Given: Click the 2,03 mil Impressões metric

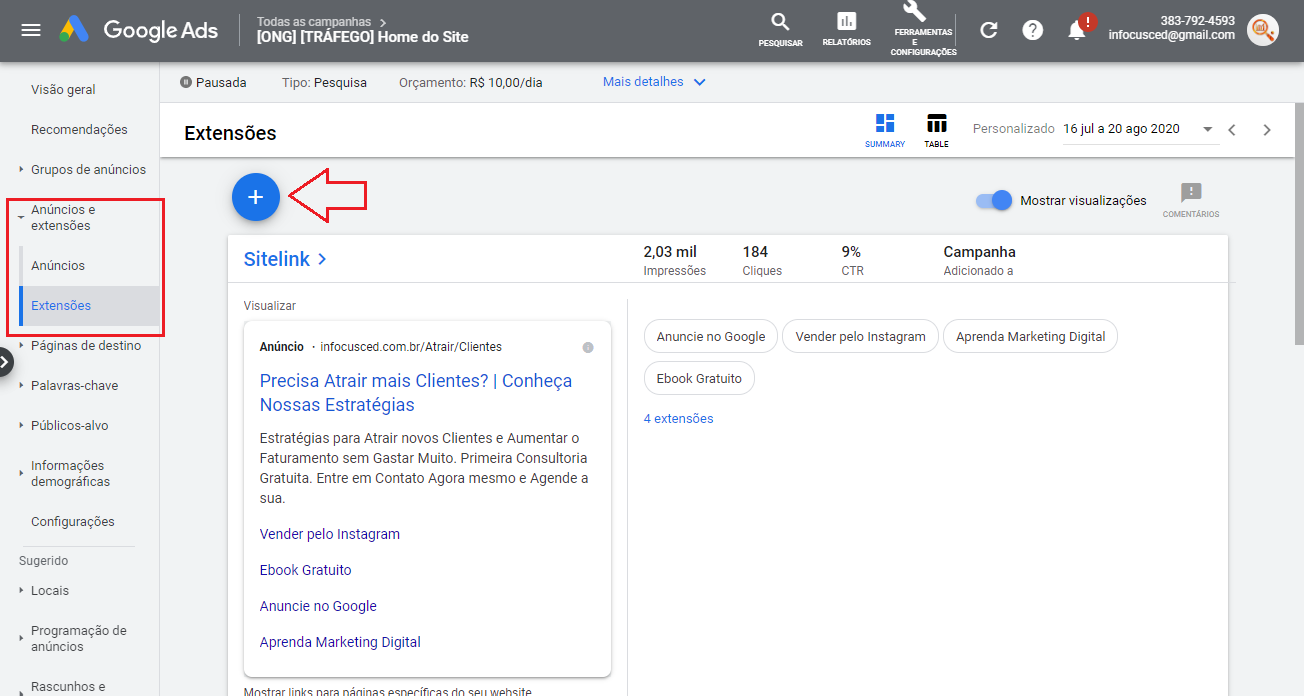Looking at the screenshot, I should click(674, 260).
